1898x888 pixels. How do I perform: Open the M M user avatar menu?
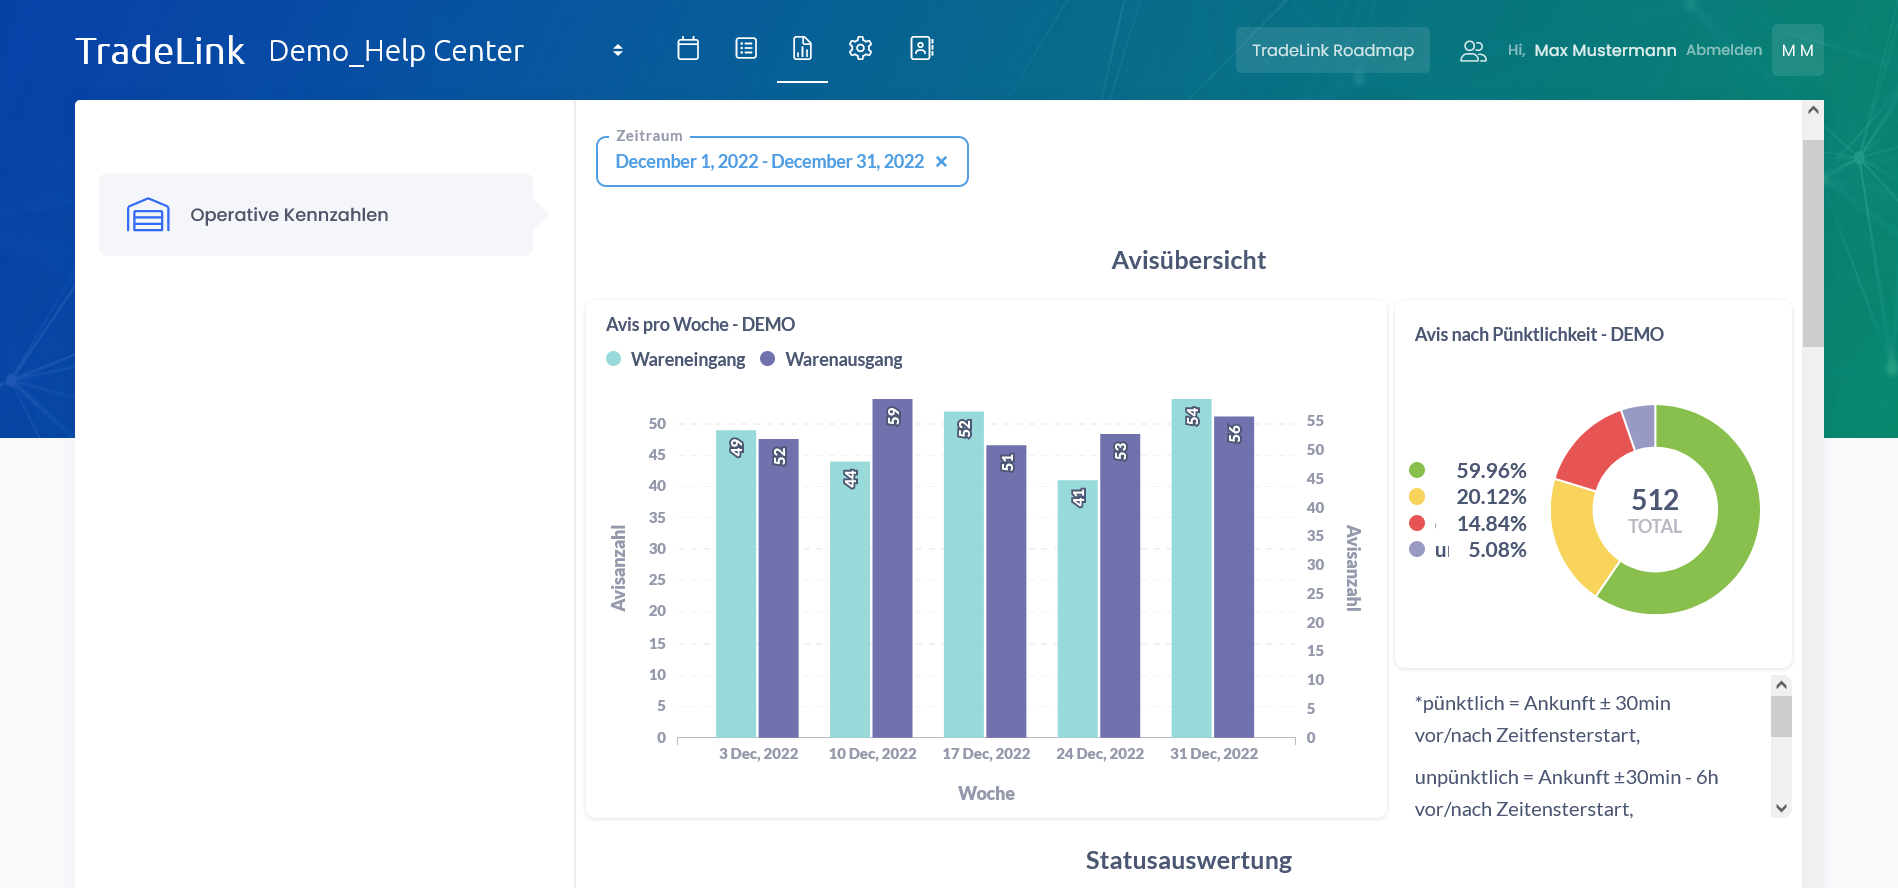[x=1797, y=51]
